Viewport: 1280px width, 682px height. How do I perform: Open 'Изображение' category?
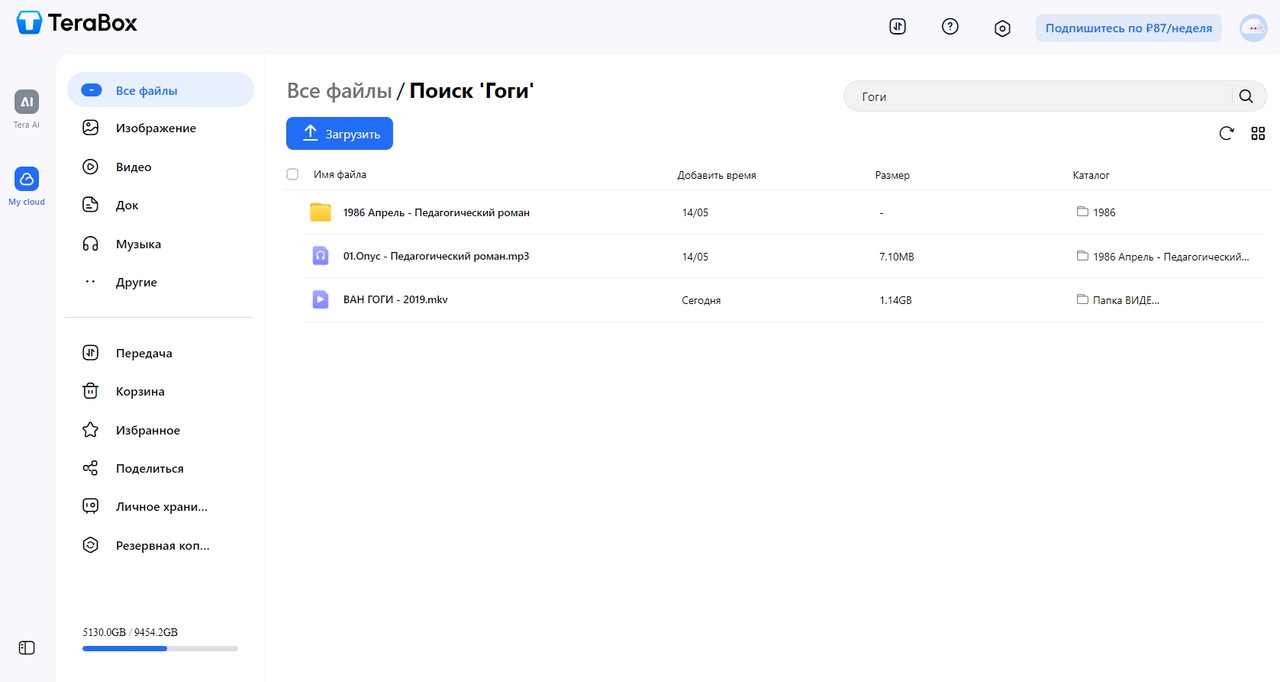[155, 128]
